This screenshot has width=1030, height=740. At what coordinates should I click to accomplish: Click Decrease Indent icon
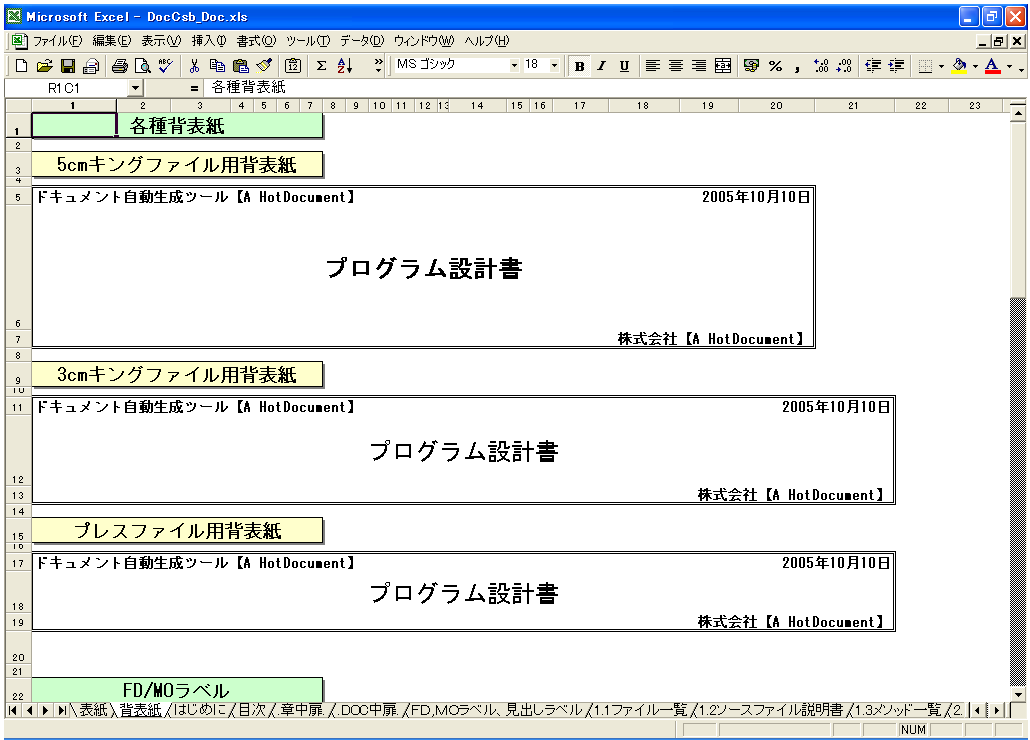873,66
